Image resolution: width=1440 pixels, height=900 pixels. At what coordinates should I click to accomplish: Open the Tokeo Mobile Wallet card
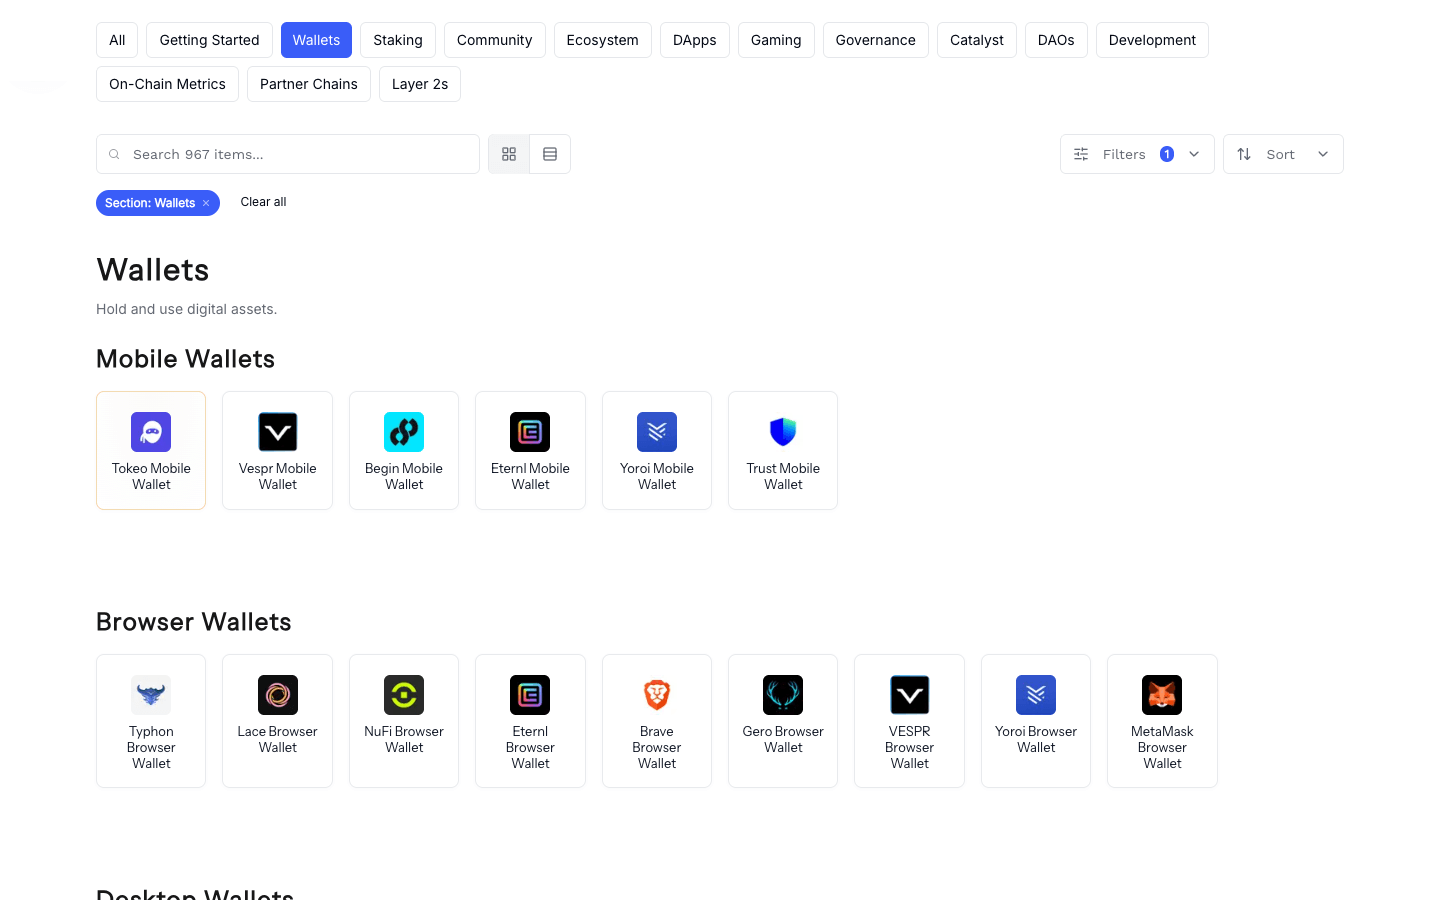pos(151,450)
